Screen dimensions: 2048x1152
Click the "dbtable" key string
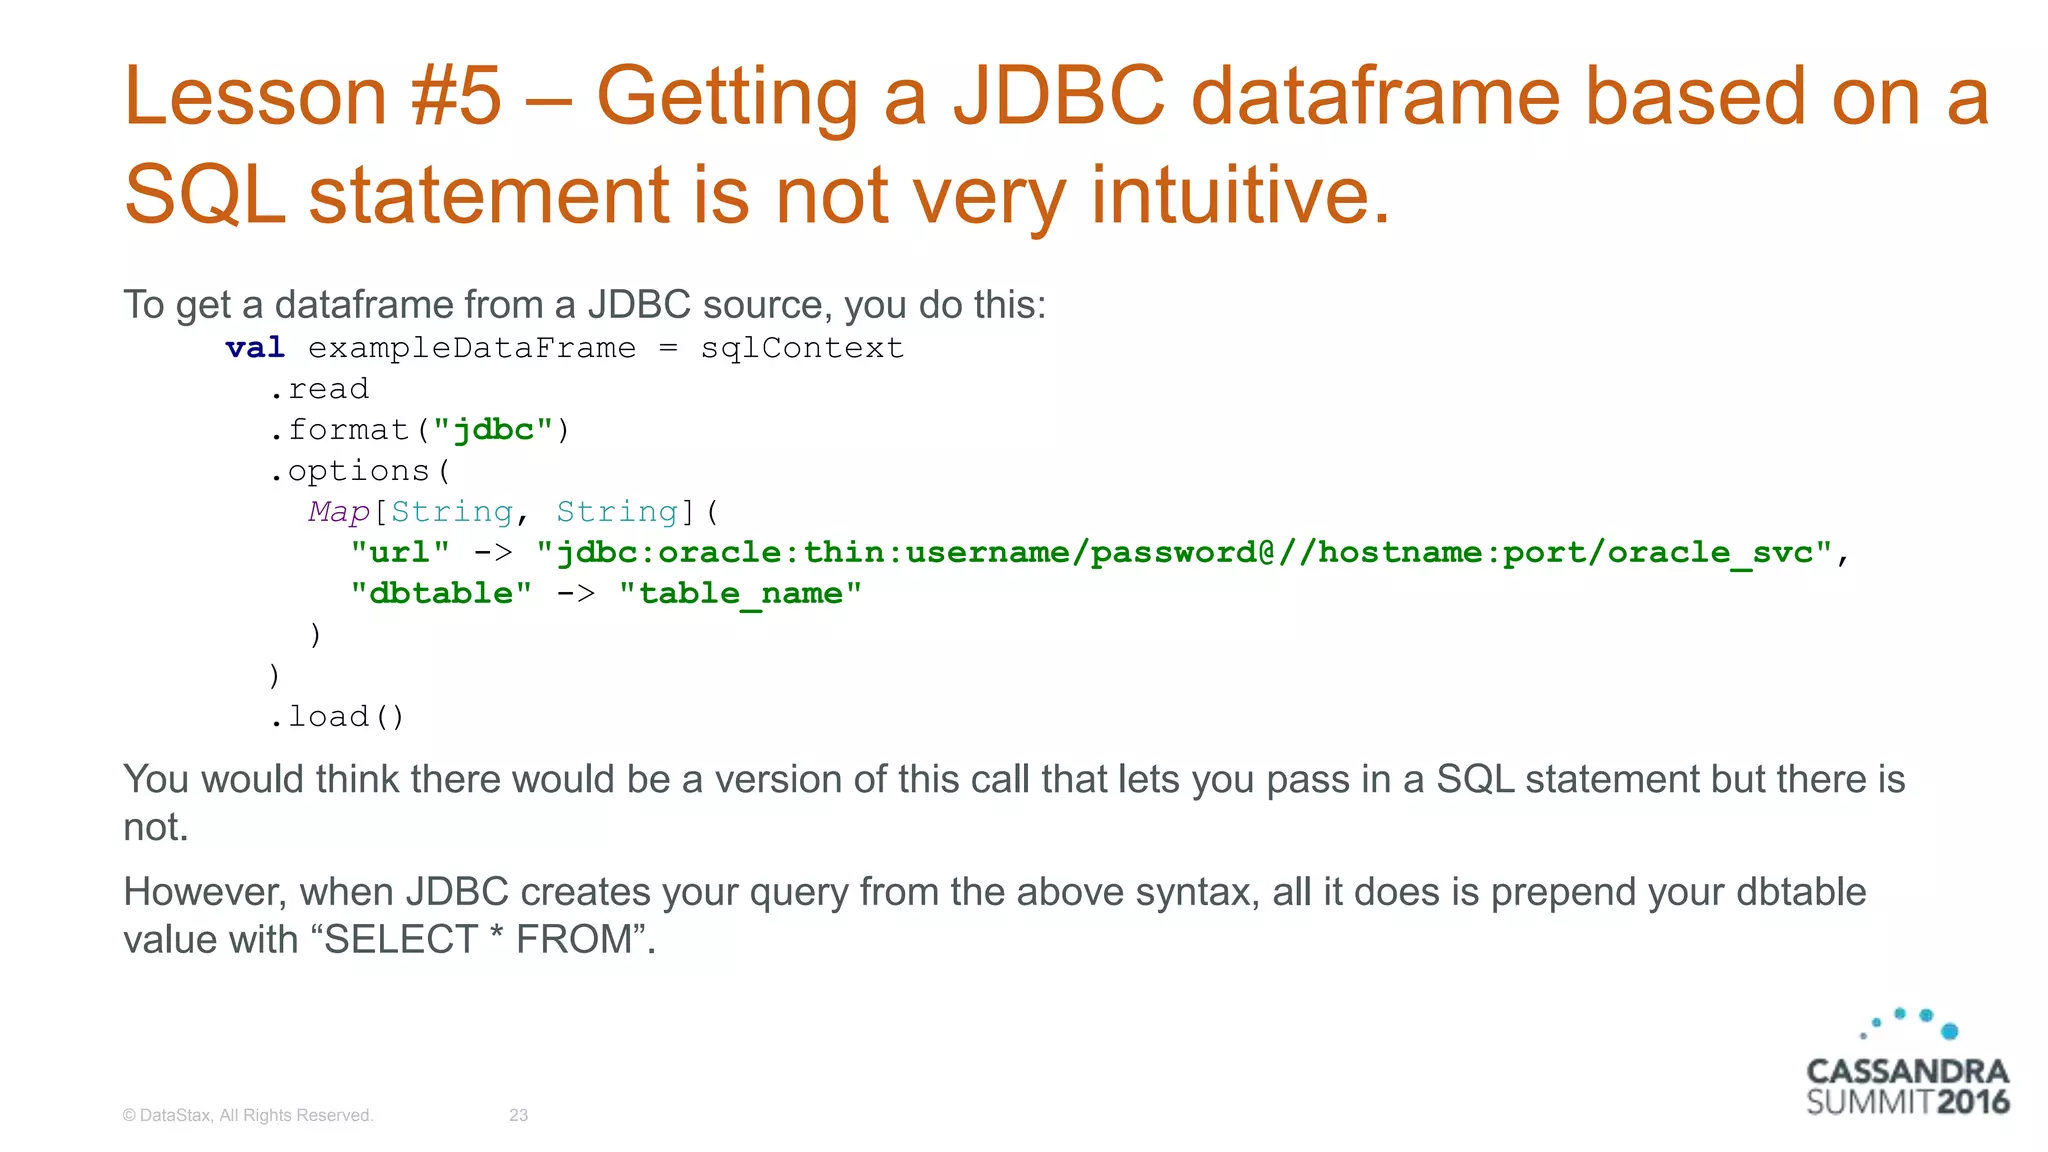pyautogui.click(x=440, y=594)
